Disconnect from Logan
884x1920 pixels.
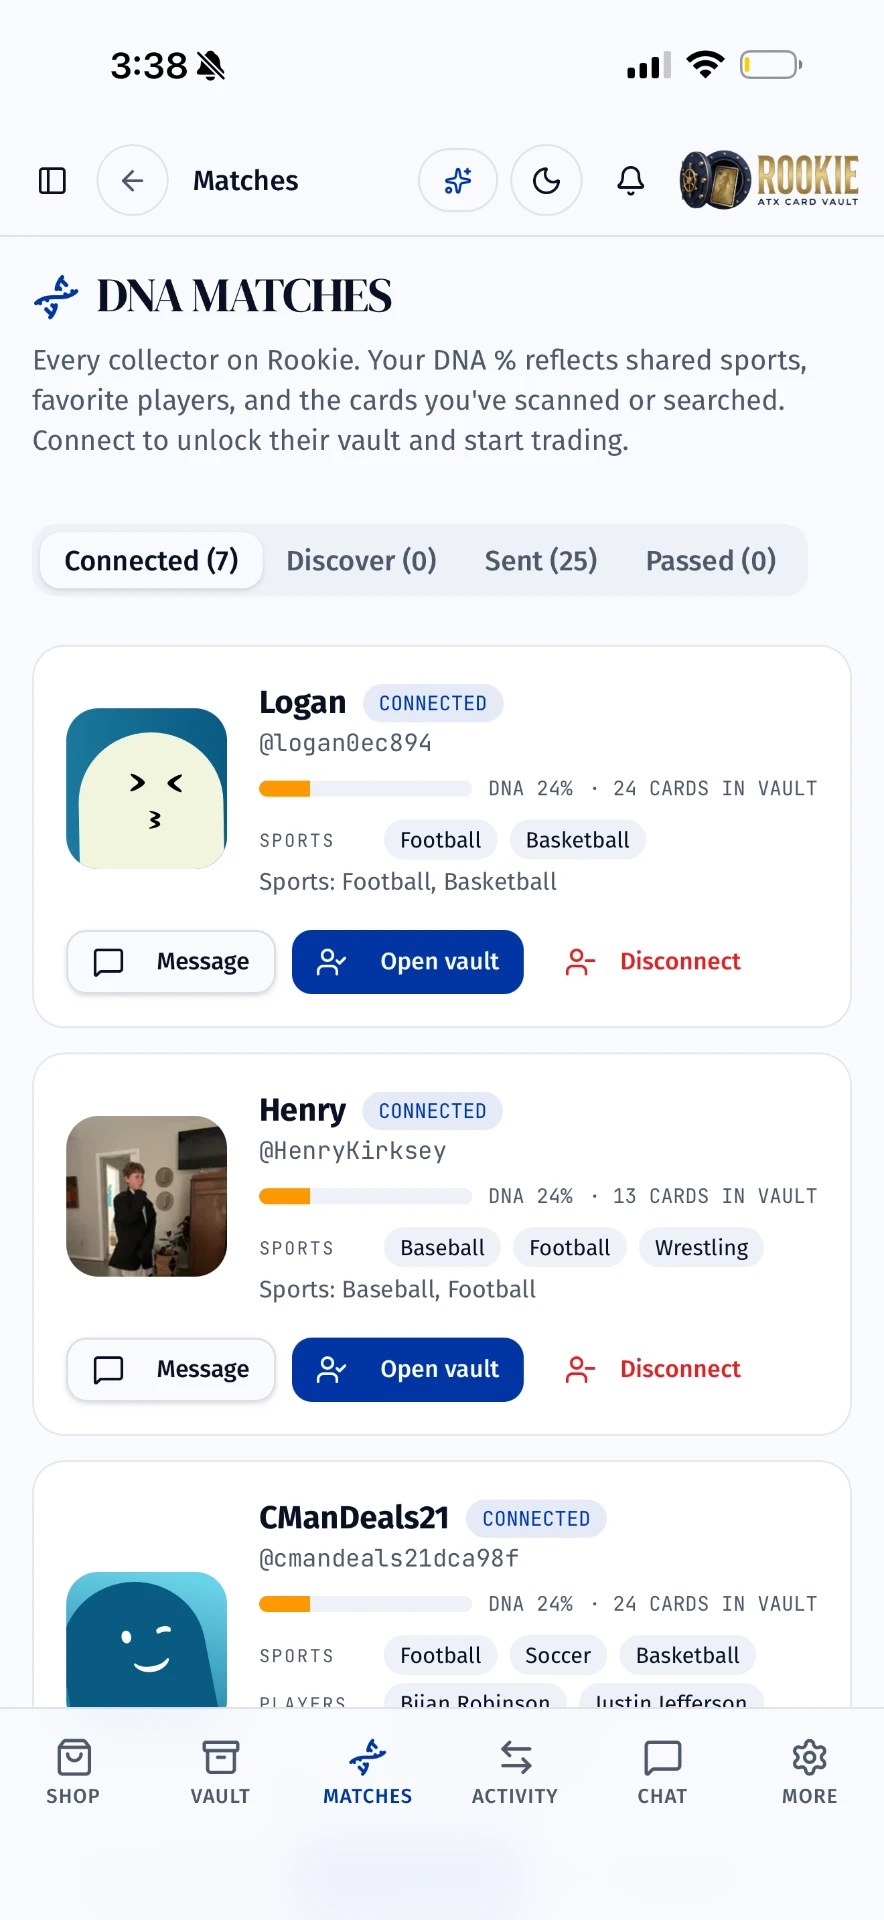click(653, 962)
